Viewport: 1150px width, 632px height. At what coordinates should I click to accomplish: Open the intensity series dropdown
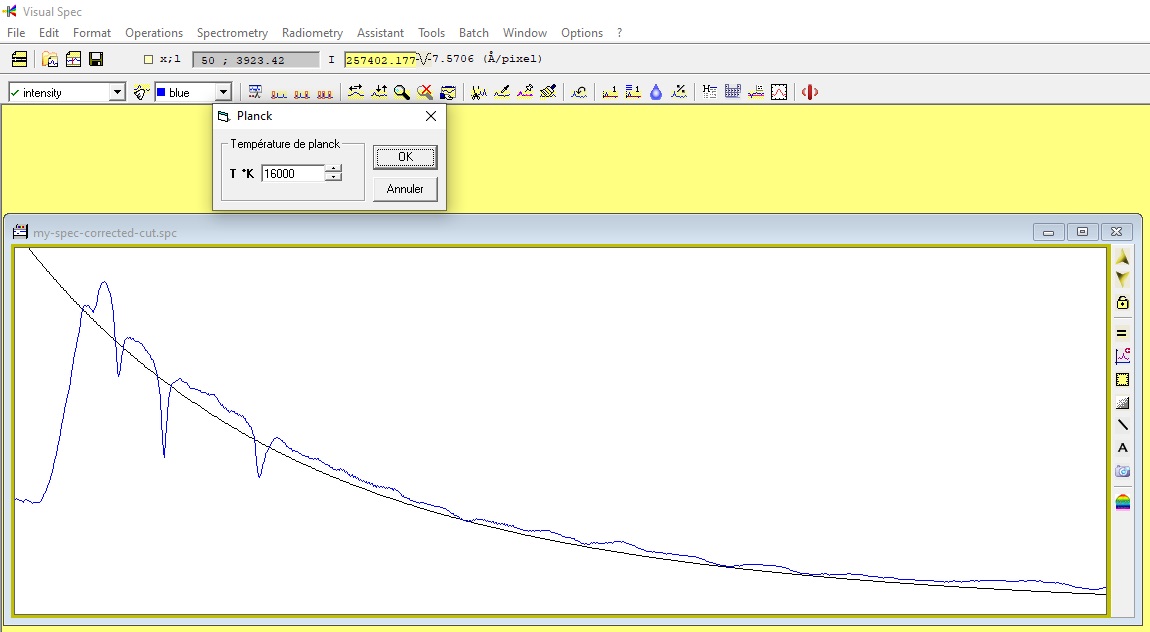(x=117, y=92)
